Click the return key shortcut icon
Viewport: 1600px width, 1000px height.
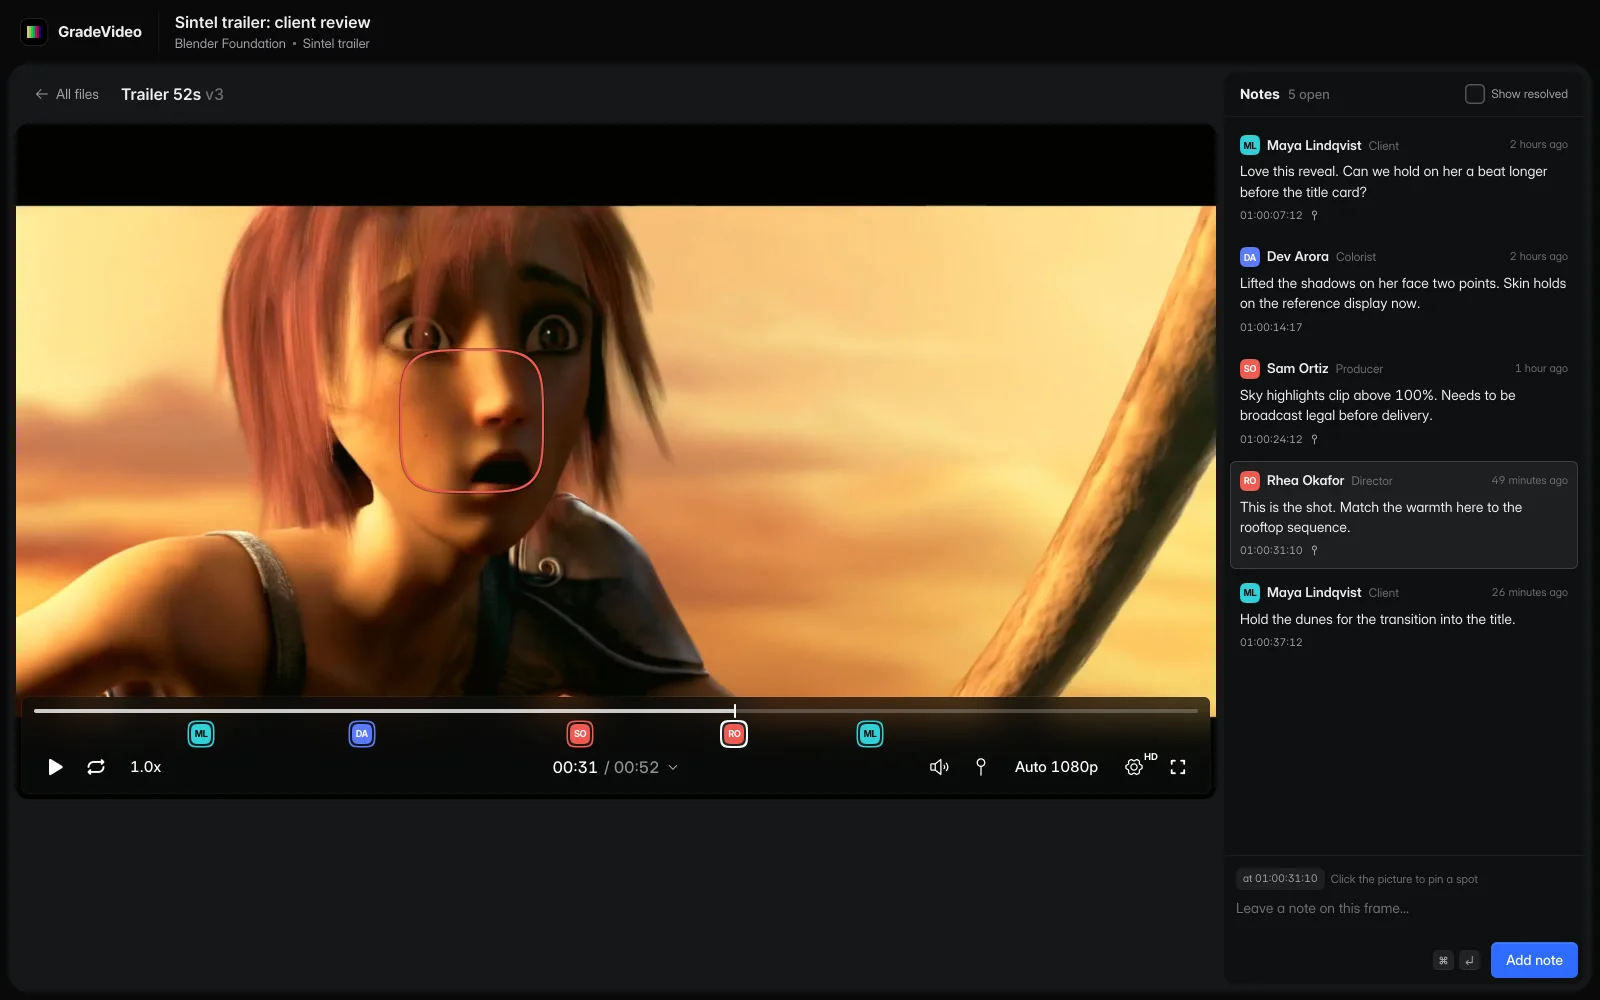(x=1469, y=960)
